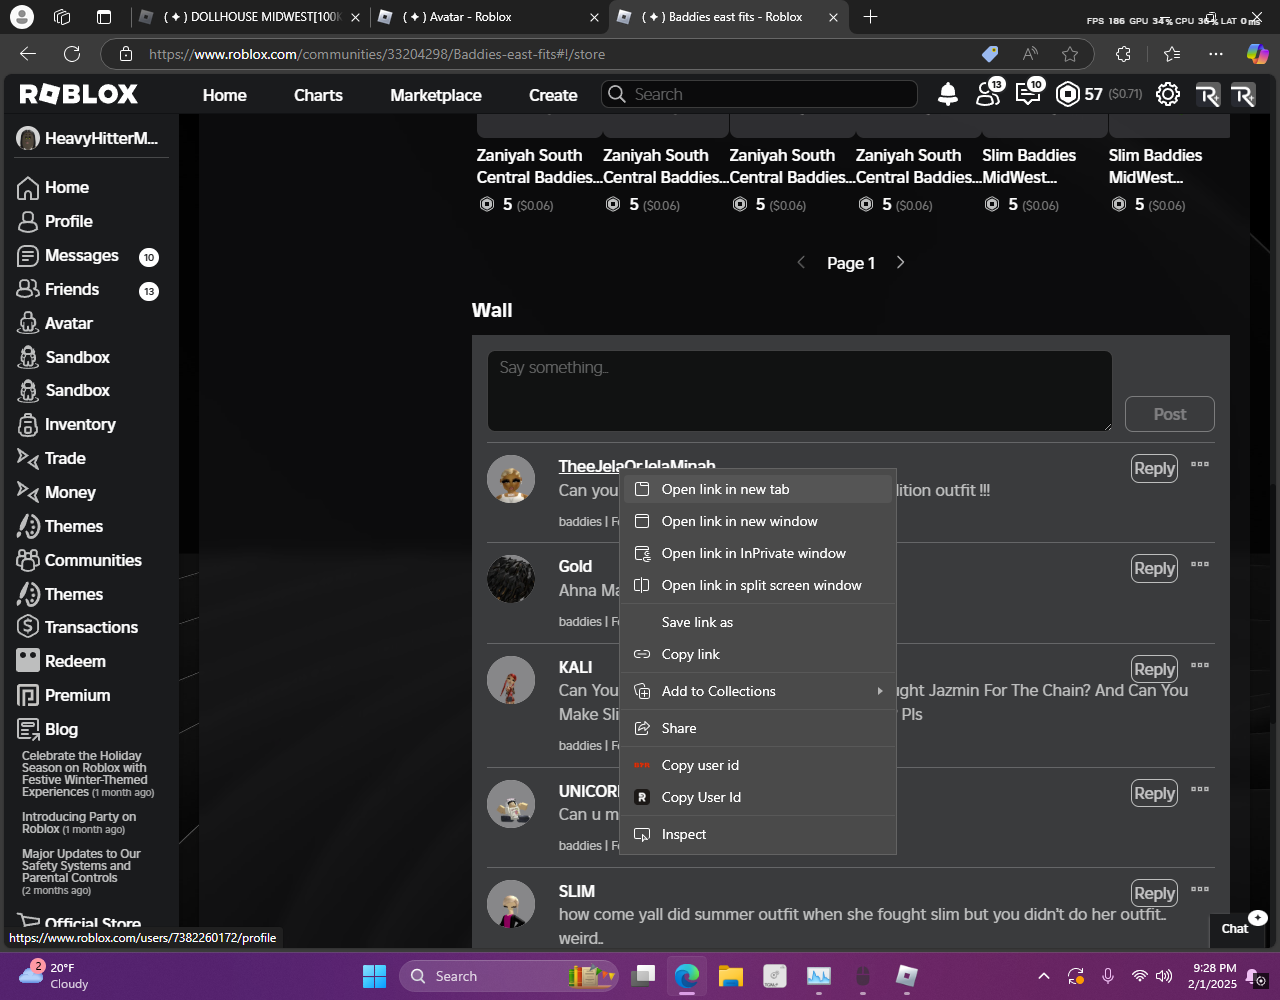This screenshot has height=1000, width=1280.
Task: Open Microsoft Edge on the taskbar
Action: [x=687, y=976]
